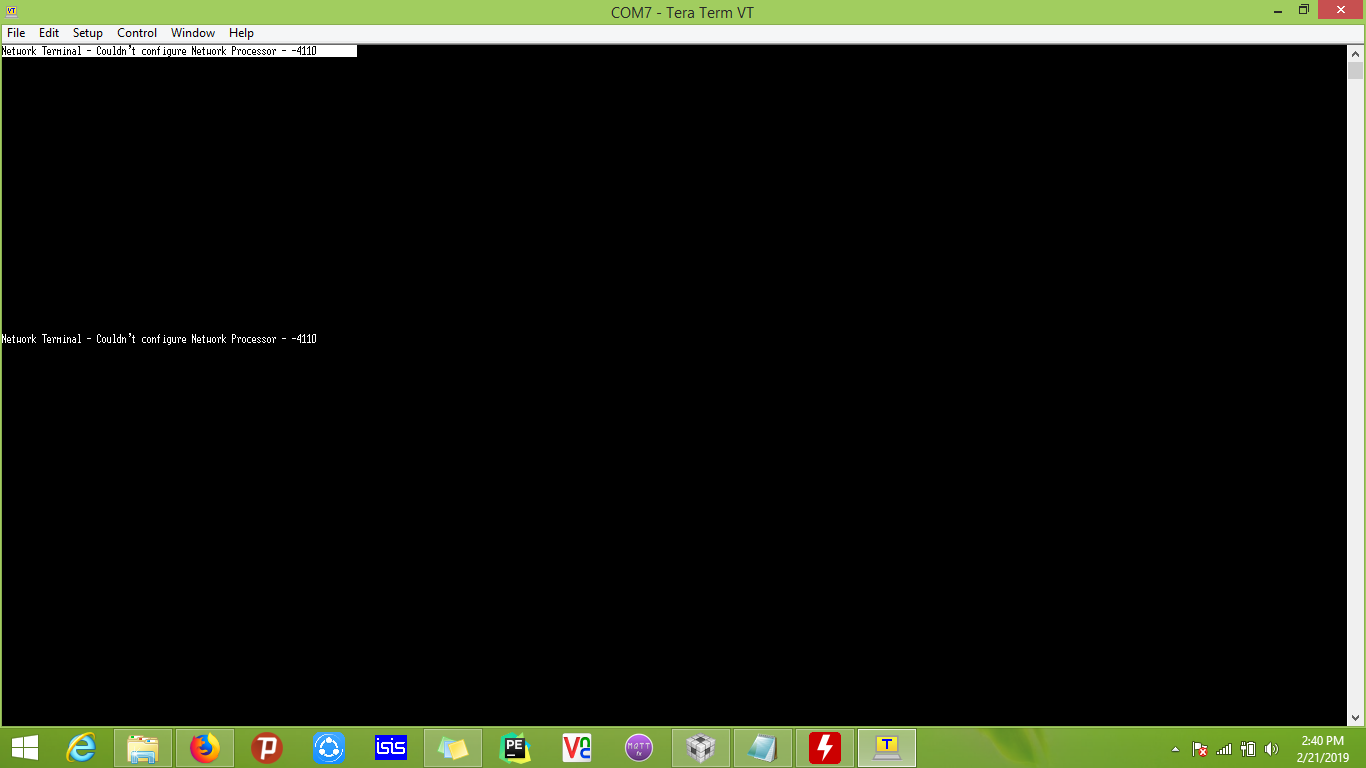Image resolution: width=1366 pixels, height=768 pixels.
Task: Open the Help menu
Action: click(x=241, y=33)
